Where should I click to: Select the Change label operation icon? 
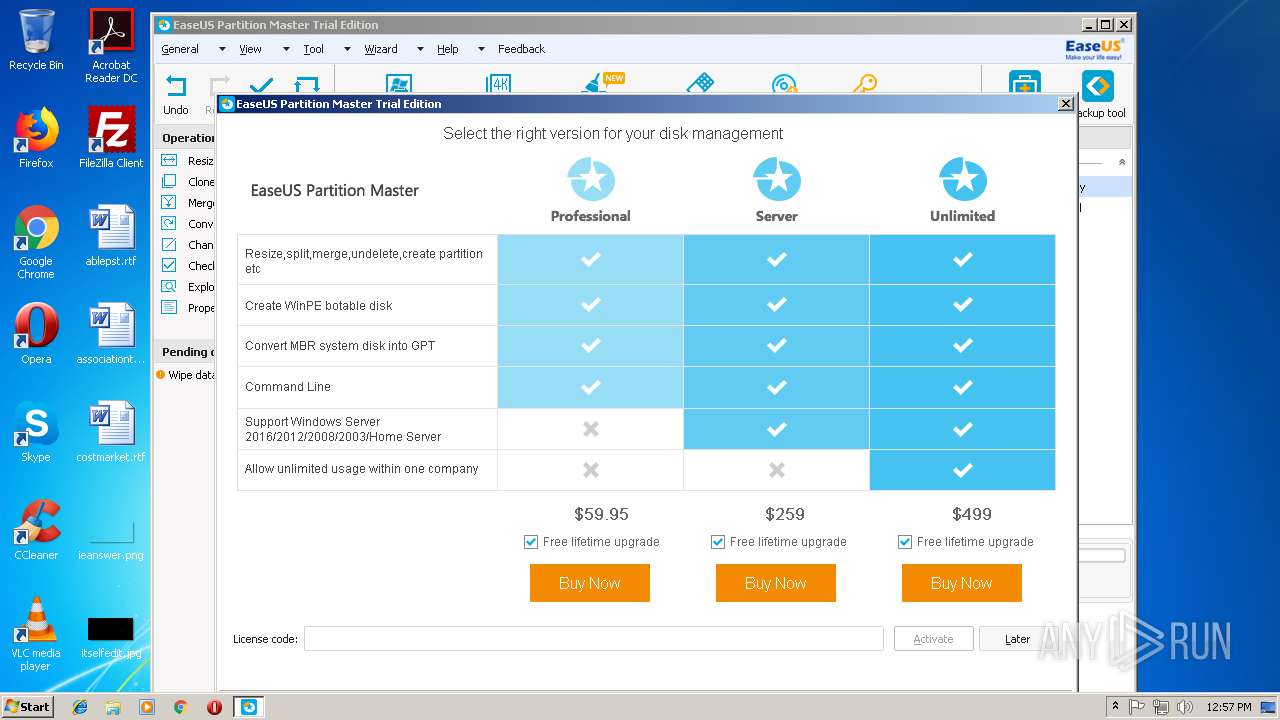169,245
